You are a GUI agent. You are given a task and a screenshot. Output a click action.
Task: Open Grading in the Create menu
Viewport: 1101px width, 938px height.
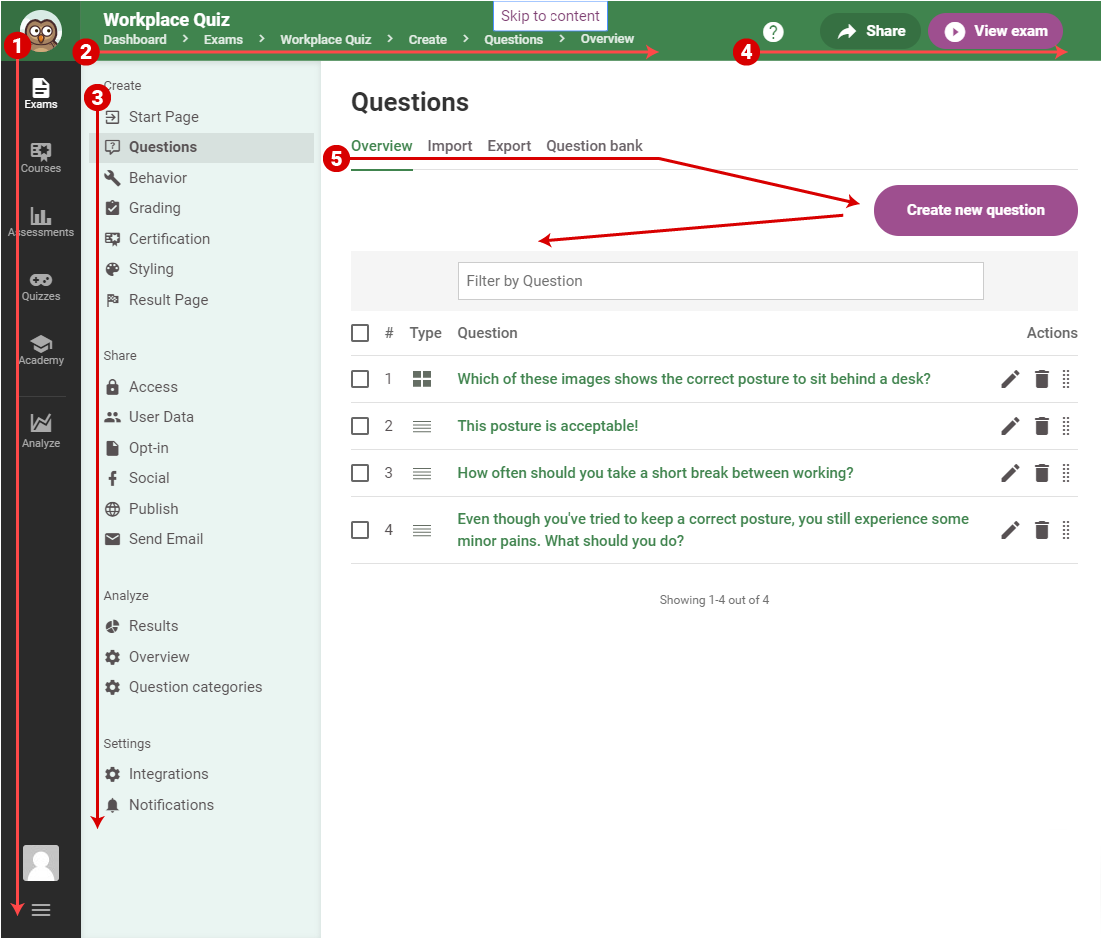[x=155, y=208]
